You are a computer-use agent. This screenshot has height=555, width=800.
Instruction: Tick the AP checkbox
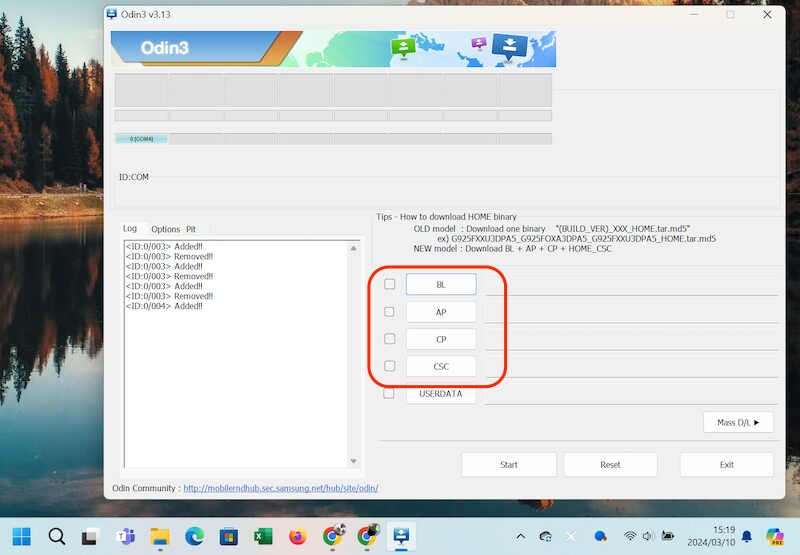point(390,312)
